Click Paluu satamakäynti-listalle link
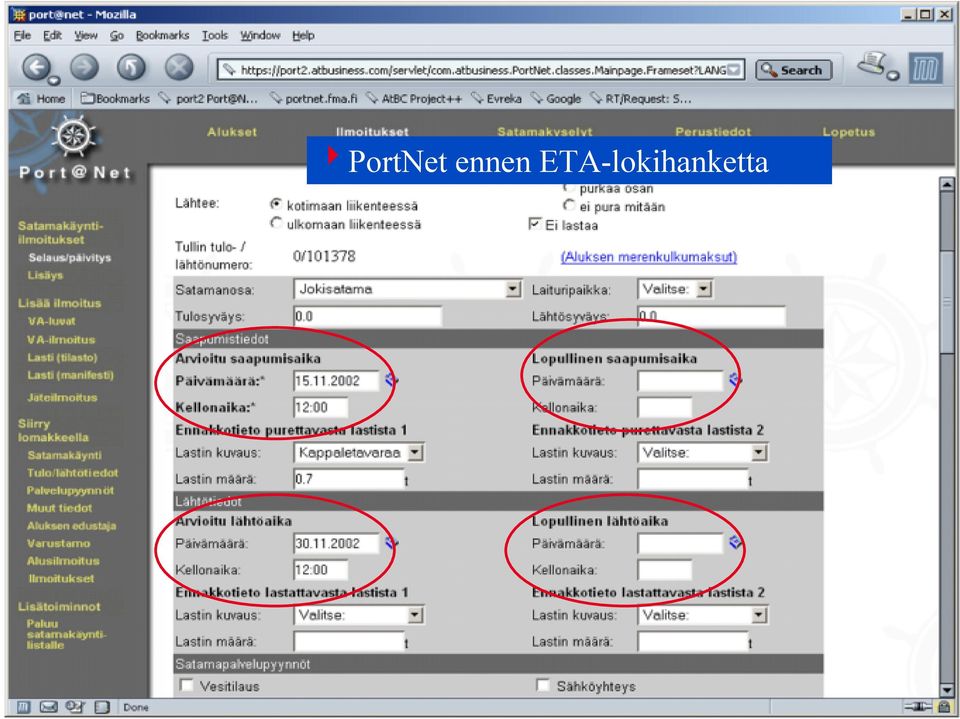 click(66, 634)
